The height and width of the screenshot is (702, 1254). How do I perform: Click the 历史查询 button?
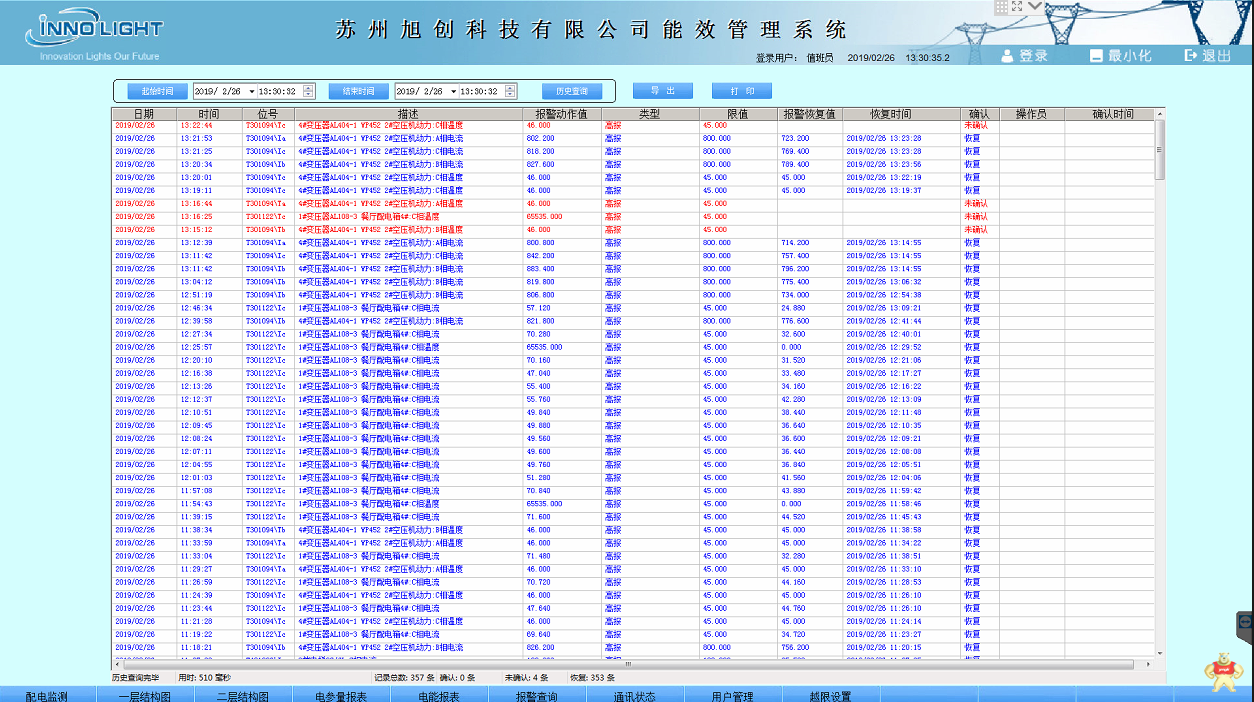pos(572,91)
